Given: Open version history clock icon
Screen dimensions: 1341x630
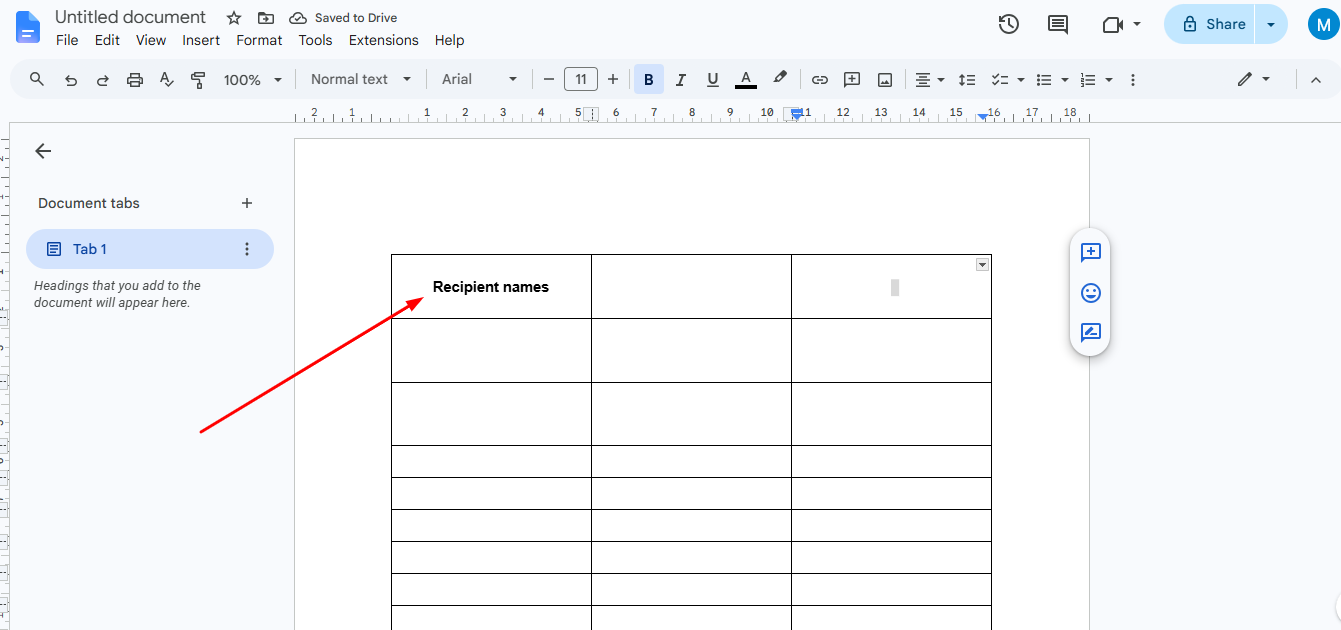Looking at the screenshot, I should pyautogui.click(x=1009, y=24).
